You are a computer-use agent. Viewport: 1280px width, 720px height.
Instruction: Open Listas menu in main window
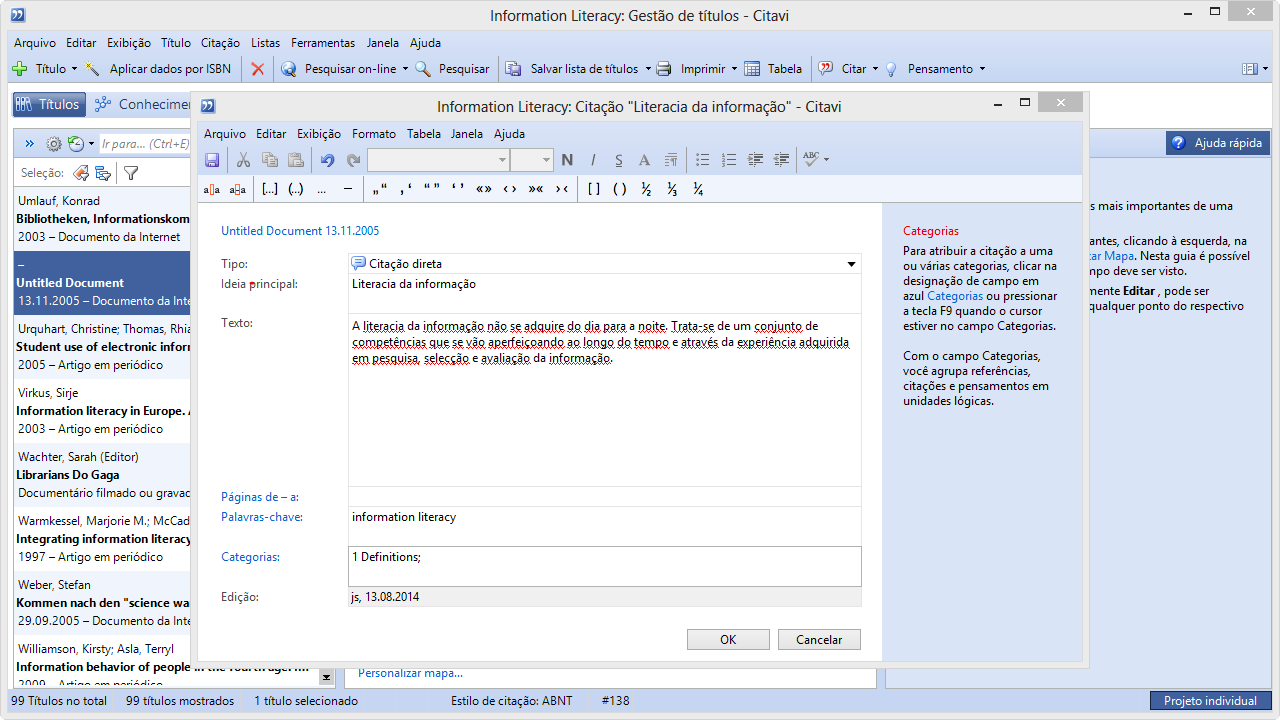click(266, 43)
